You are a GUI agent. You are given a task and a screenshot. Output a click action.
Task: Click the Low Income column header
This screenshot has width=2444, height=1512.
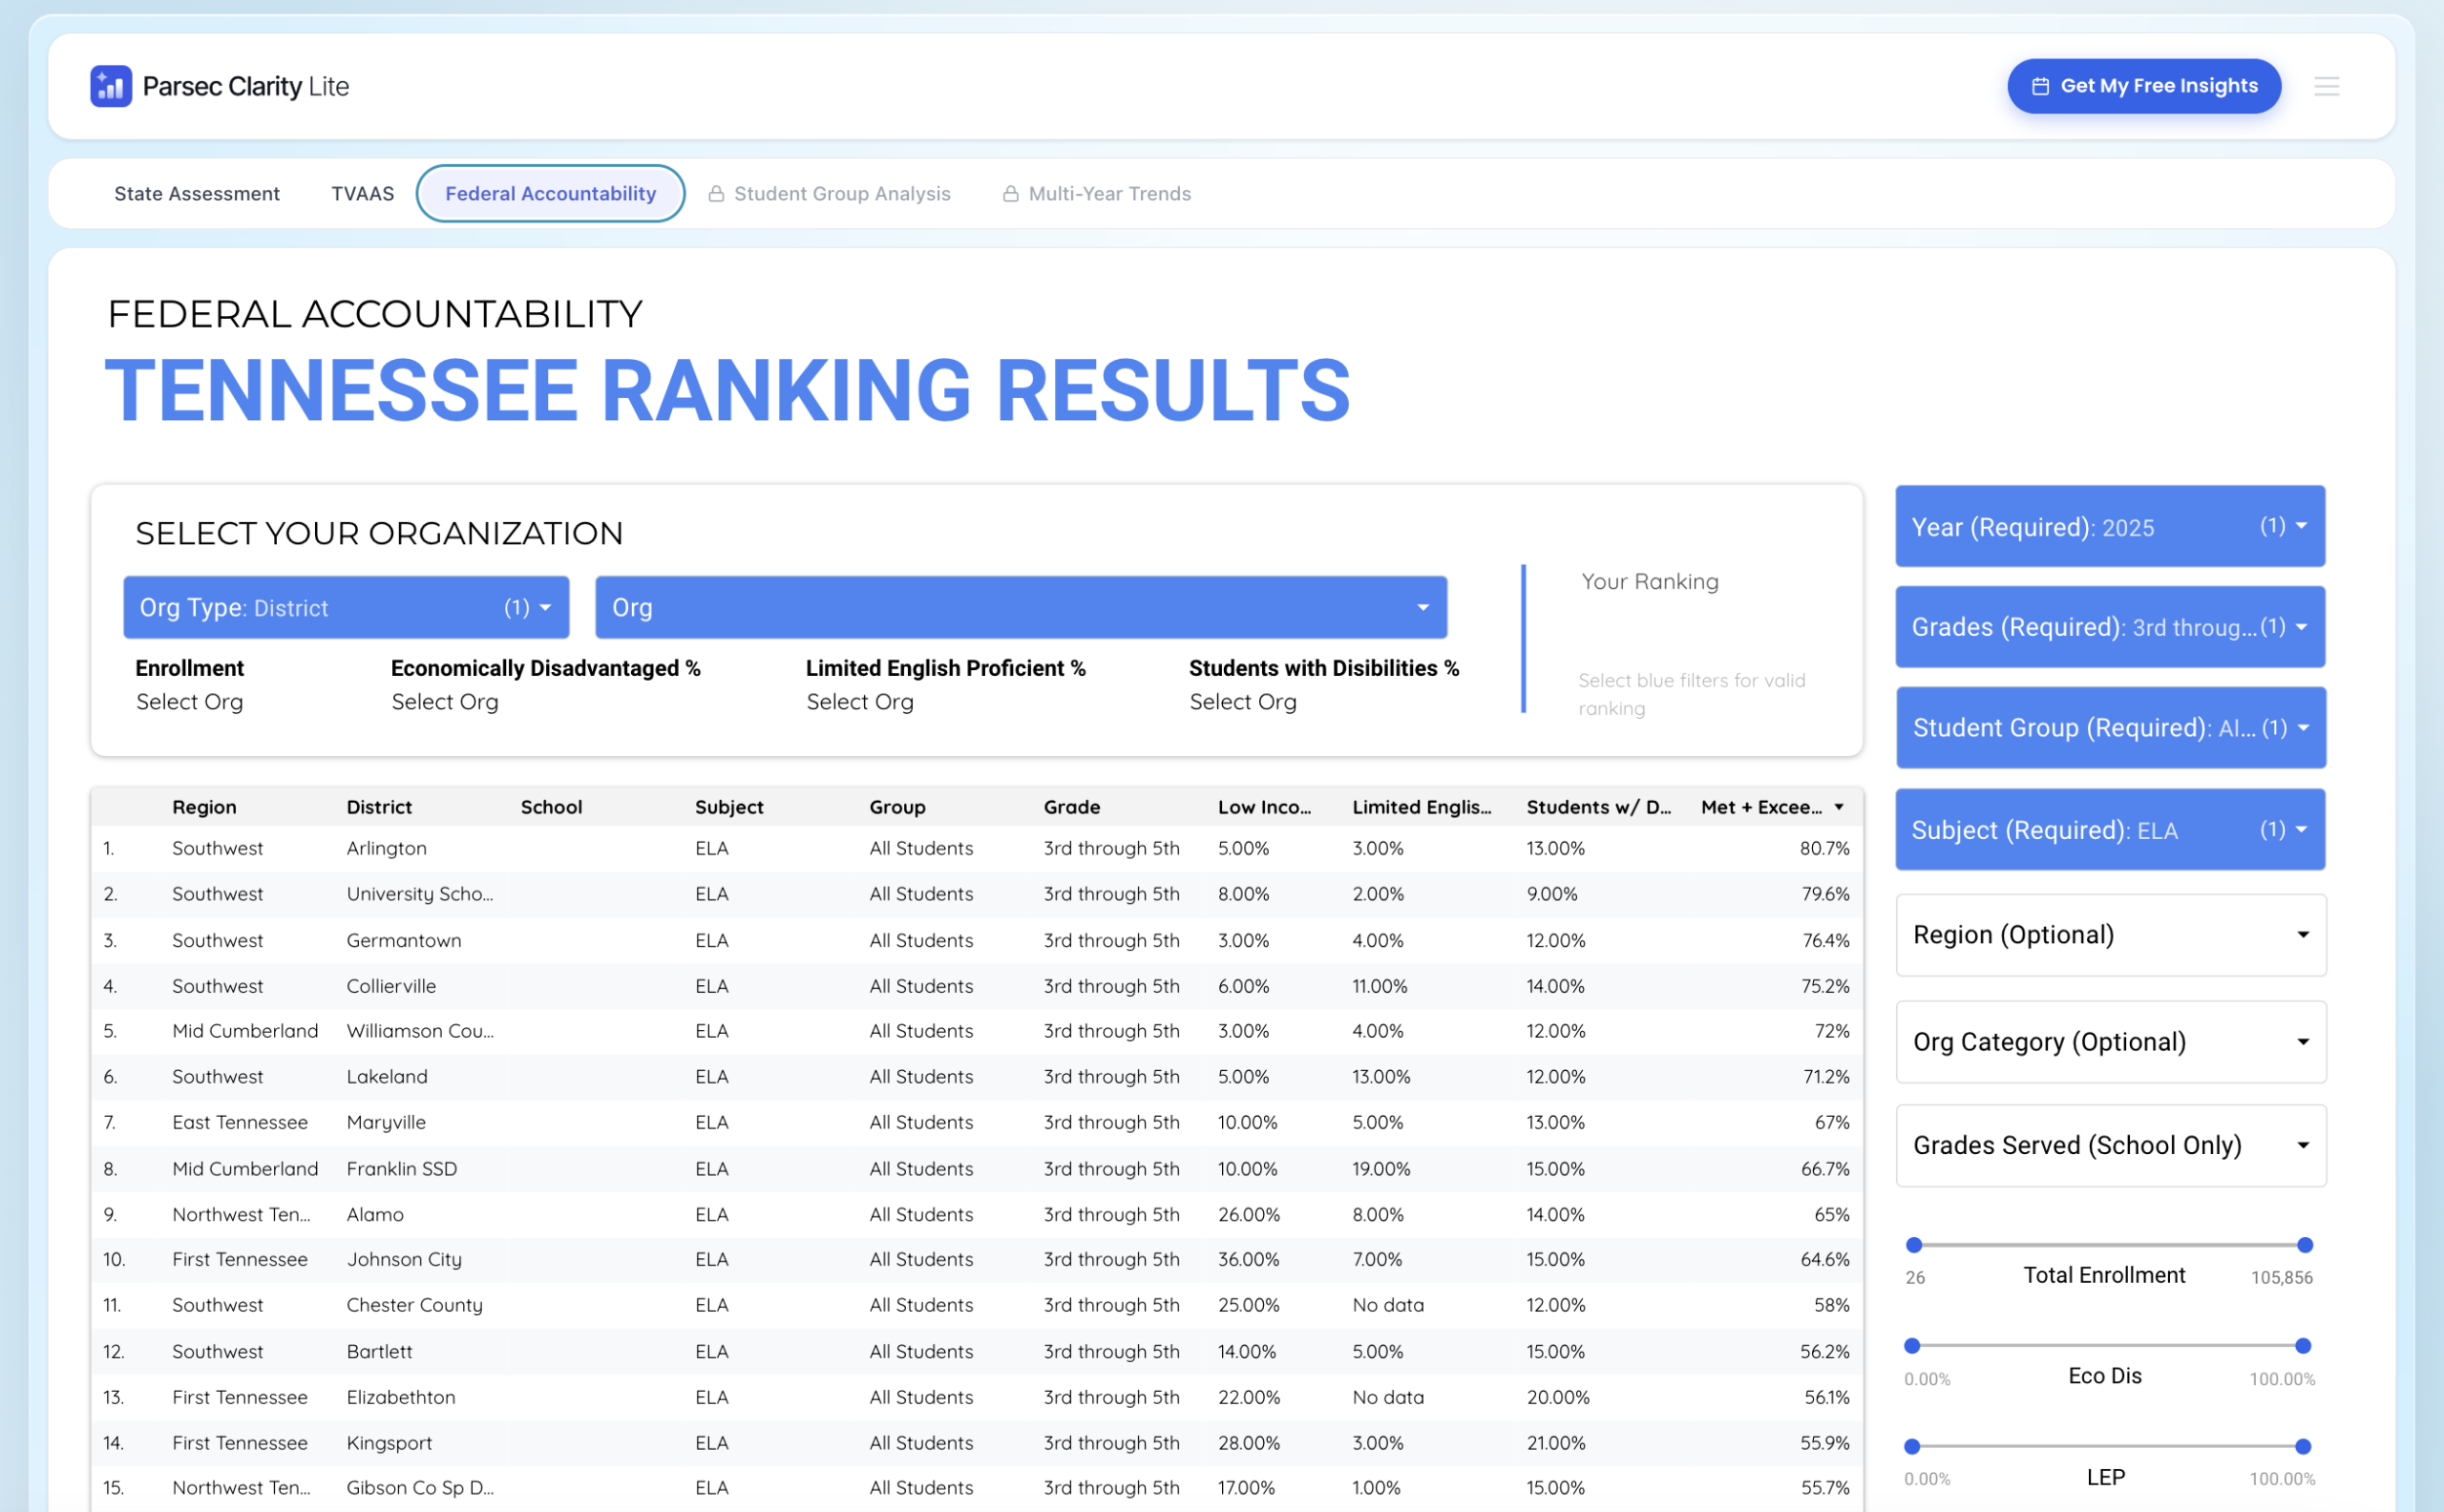[1264, 807]
